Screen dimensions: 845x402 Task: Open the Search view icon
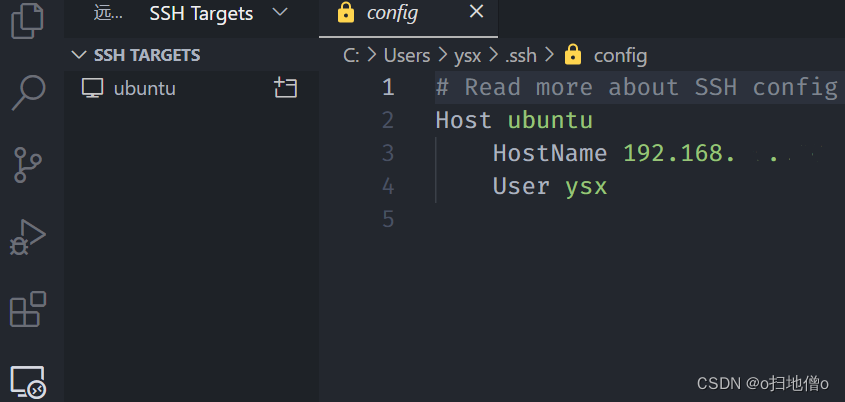click(x=28, y=91)
